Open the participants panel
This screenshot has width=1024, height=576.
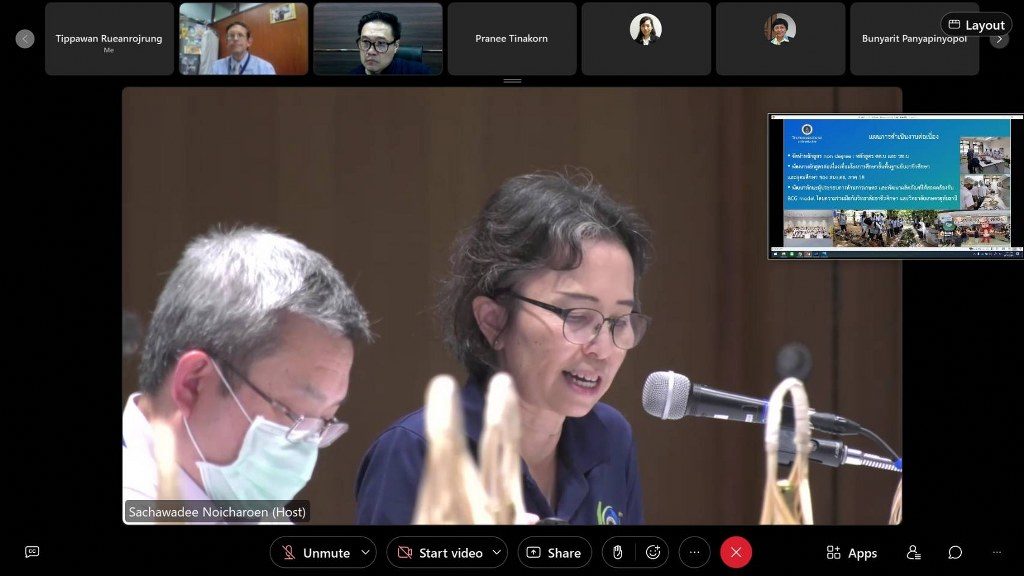coord(913,552)
